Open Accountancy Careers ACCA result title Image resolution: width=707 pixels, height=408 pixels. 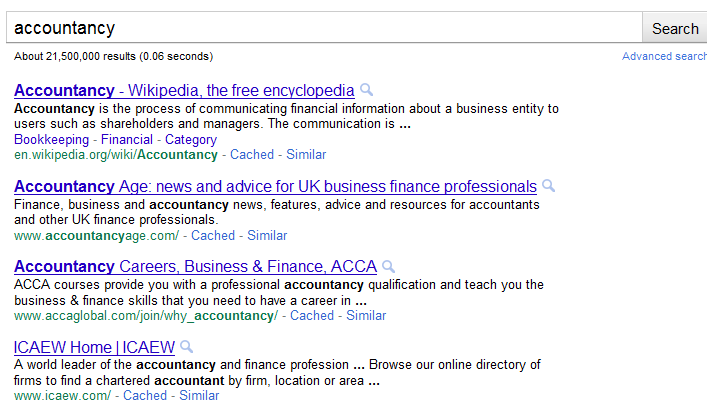[195, 266]
